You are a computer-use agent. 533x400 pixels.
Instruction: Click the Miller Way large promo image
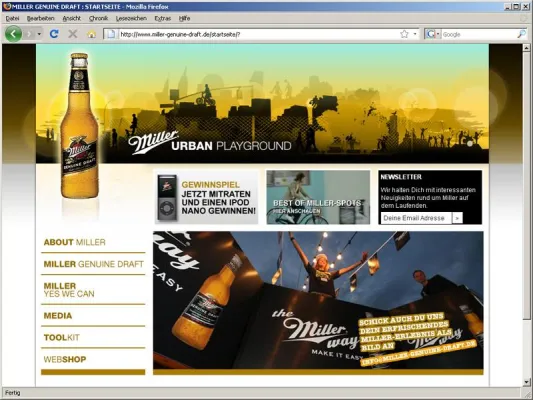point(318,300)
